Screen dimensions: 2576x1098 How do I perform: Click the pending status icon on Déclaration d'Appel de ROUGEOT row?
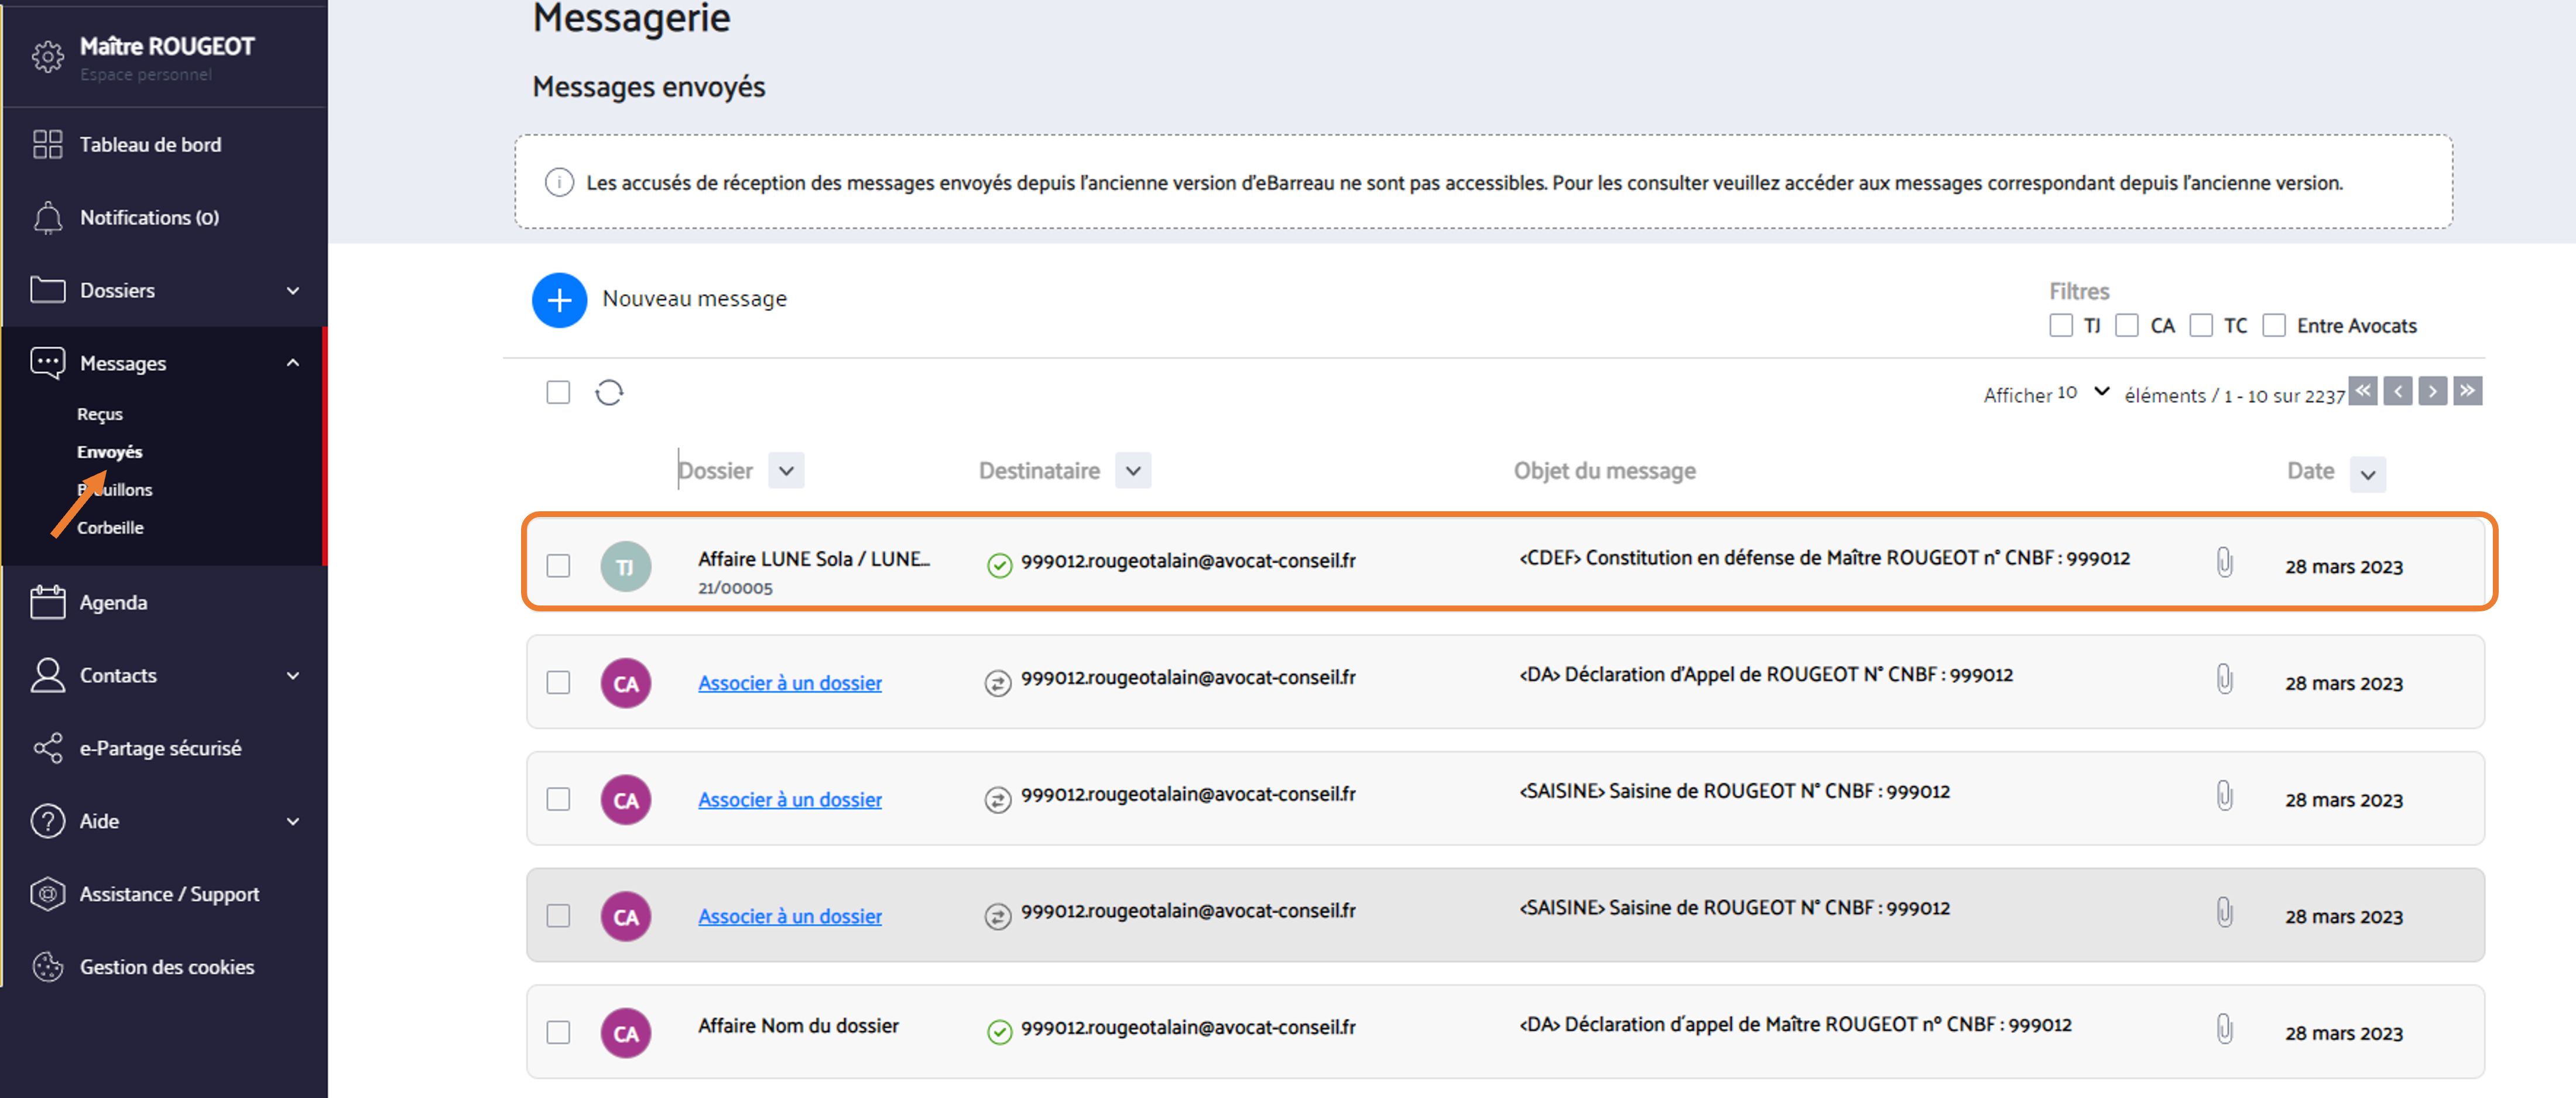997,684
